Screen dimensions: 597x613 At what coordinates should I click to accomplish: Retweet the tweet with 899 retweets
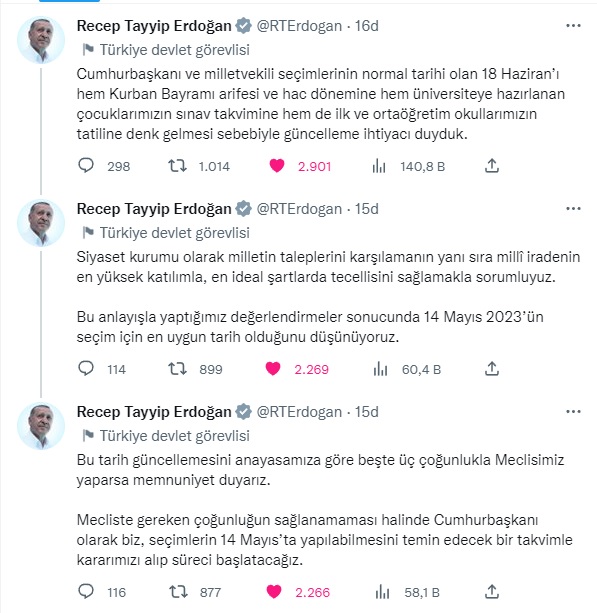(x=177, y=369)
